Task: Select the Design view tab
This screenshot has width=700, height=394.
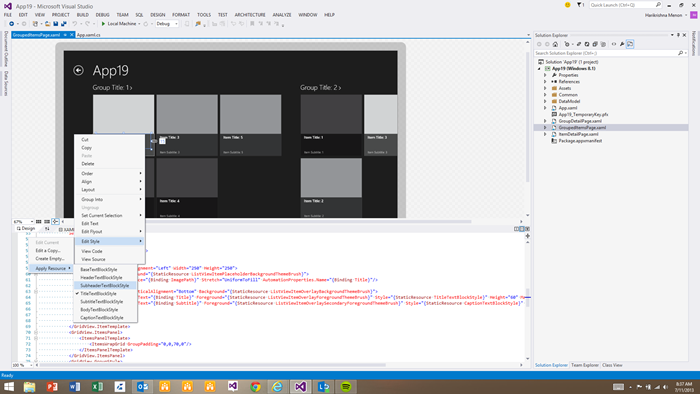Action: [x=26, y=228]
